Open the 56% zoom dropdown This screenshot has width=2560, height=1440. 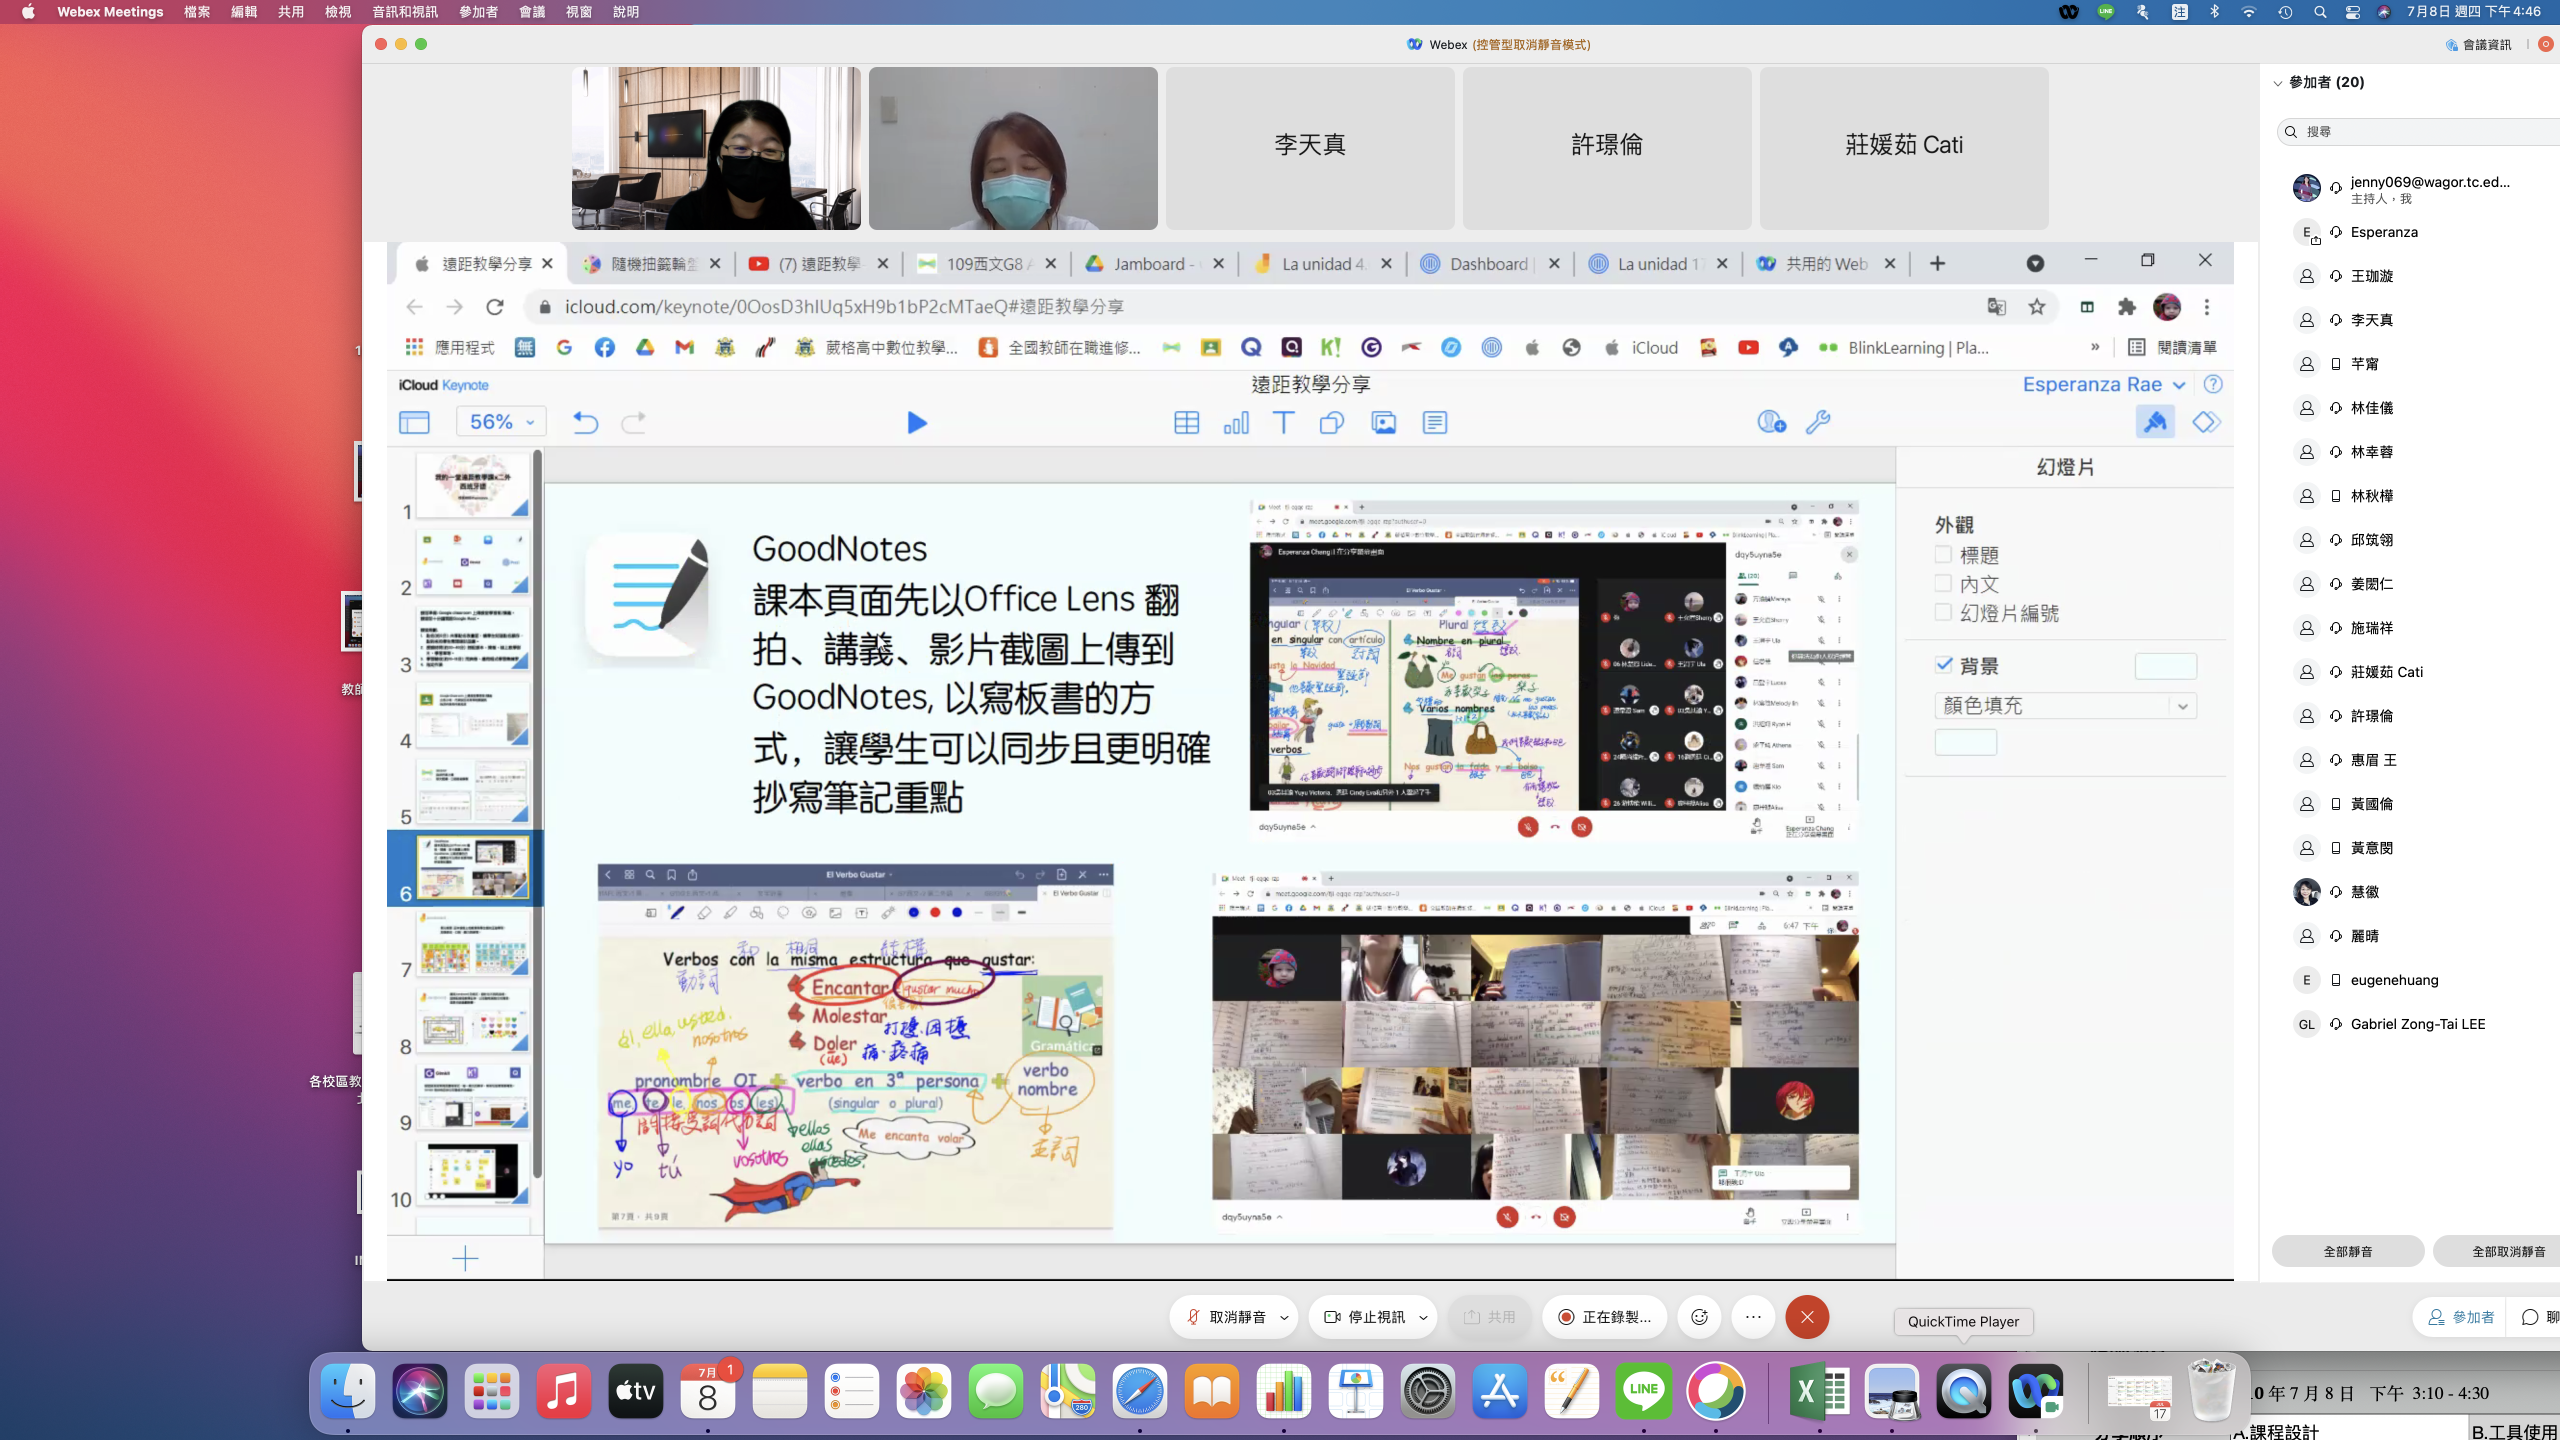click(501, 422)
